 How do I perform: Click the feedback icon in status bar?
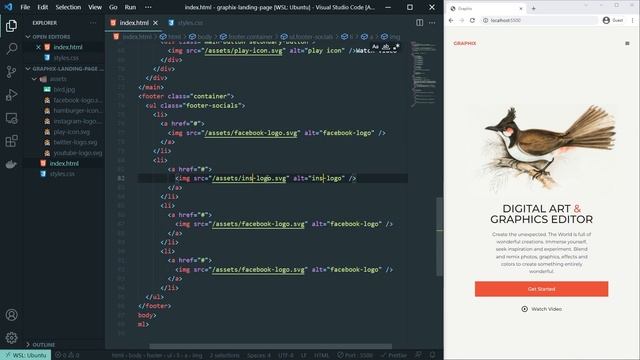click(418, 355)
